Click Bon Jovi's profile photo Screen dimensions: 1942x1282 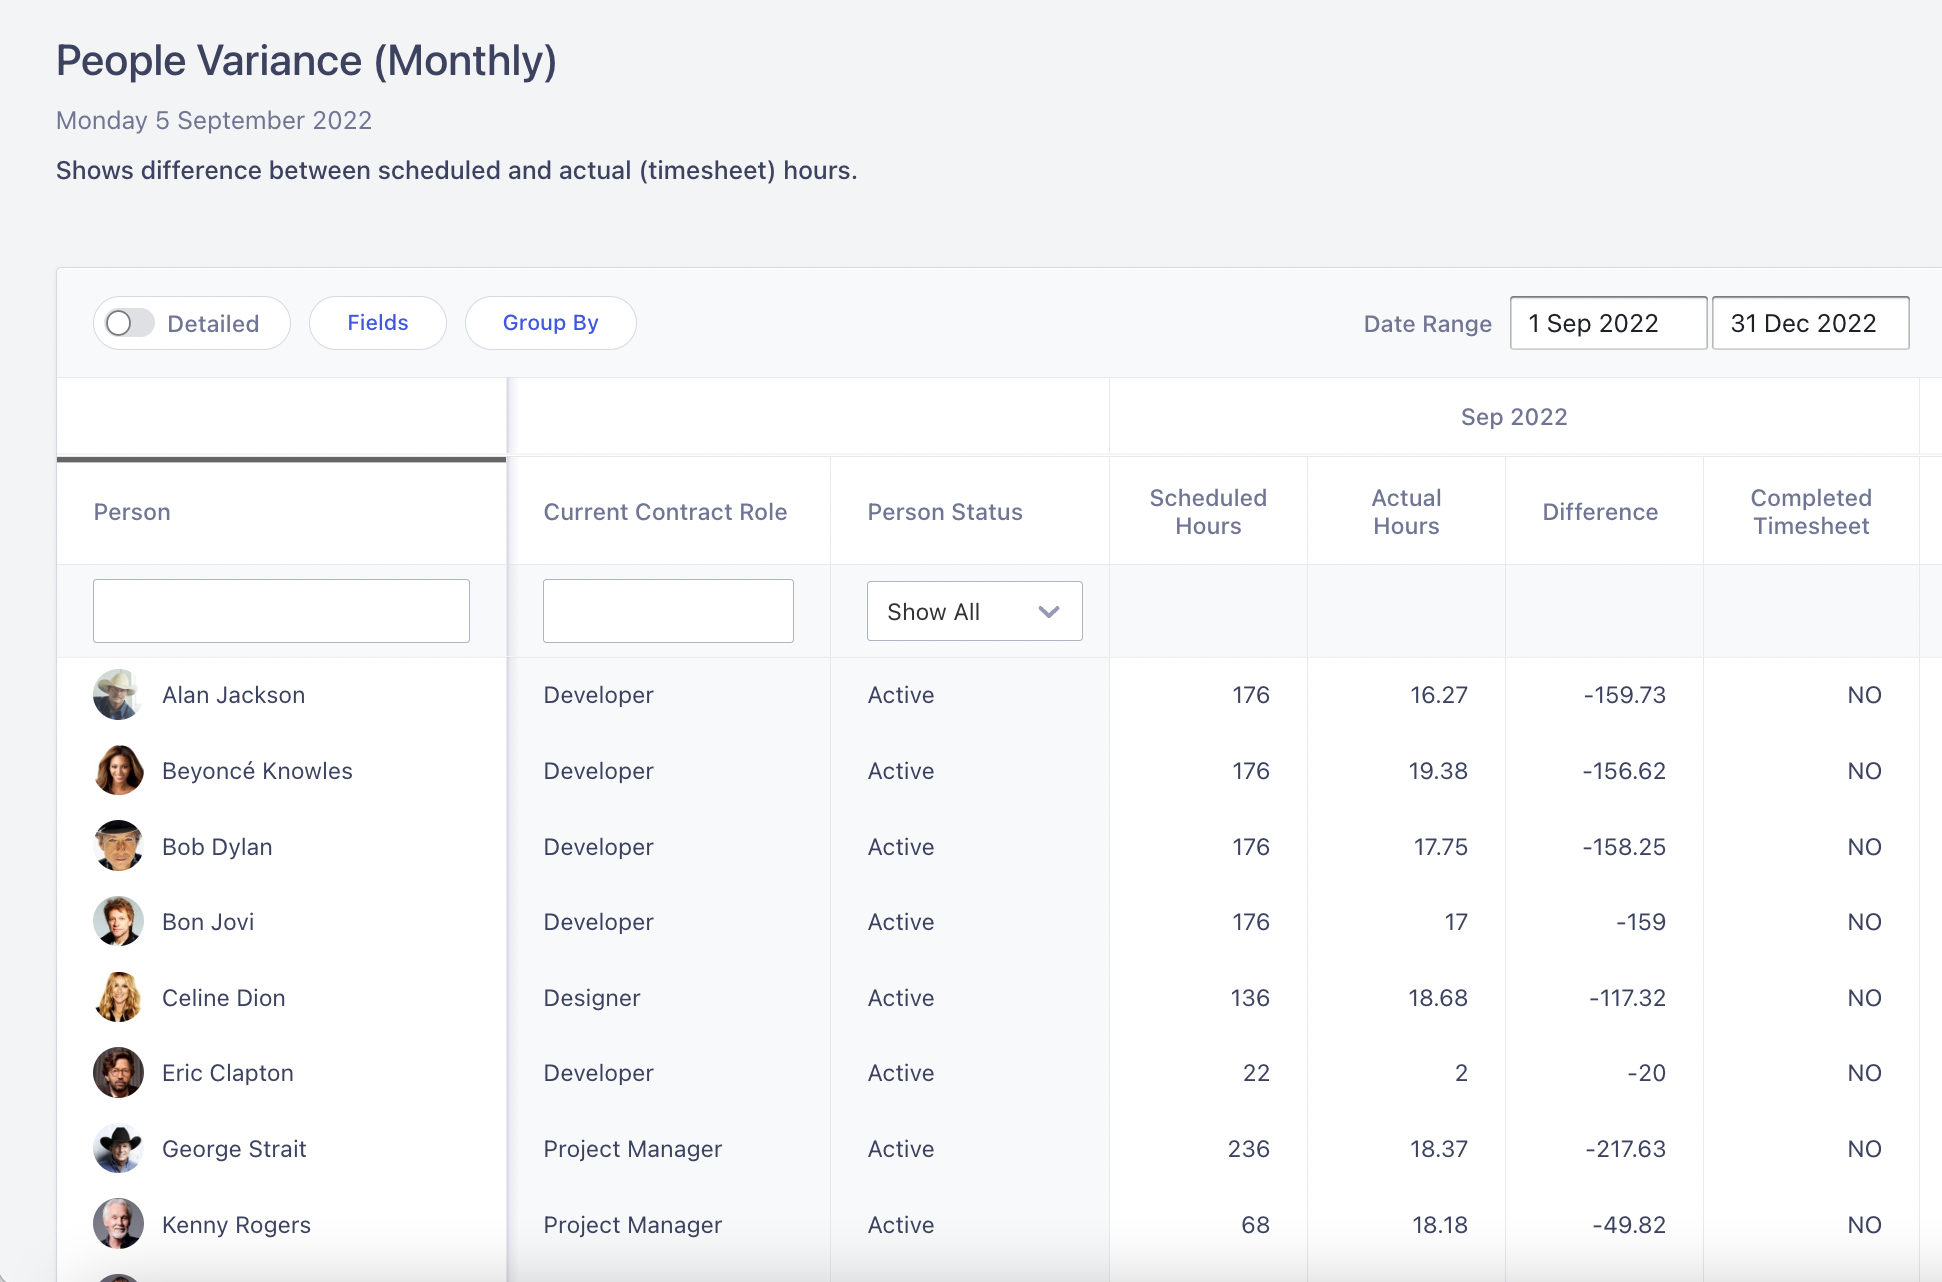(117, 921)
